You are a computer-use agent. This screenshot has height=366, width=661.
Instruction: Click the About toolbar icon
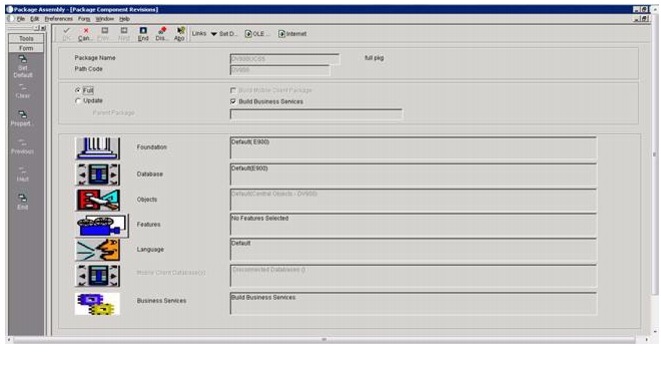180,30
